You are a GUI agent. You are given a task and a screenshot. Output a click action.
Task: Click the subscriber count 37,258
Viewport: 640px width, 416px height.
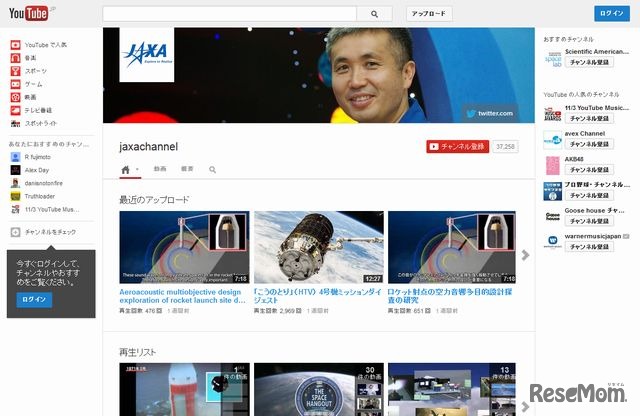click(505, 147)
